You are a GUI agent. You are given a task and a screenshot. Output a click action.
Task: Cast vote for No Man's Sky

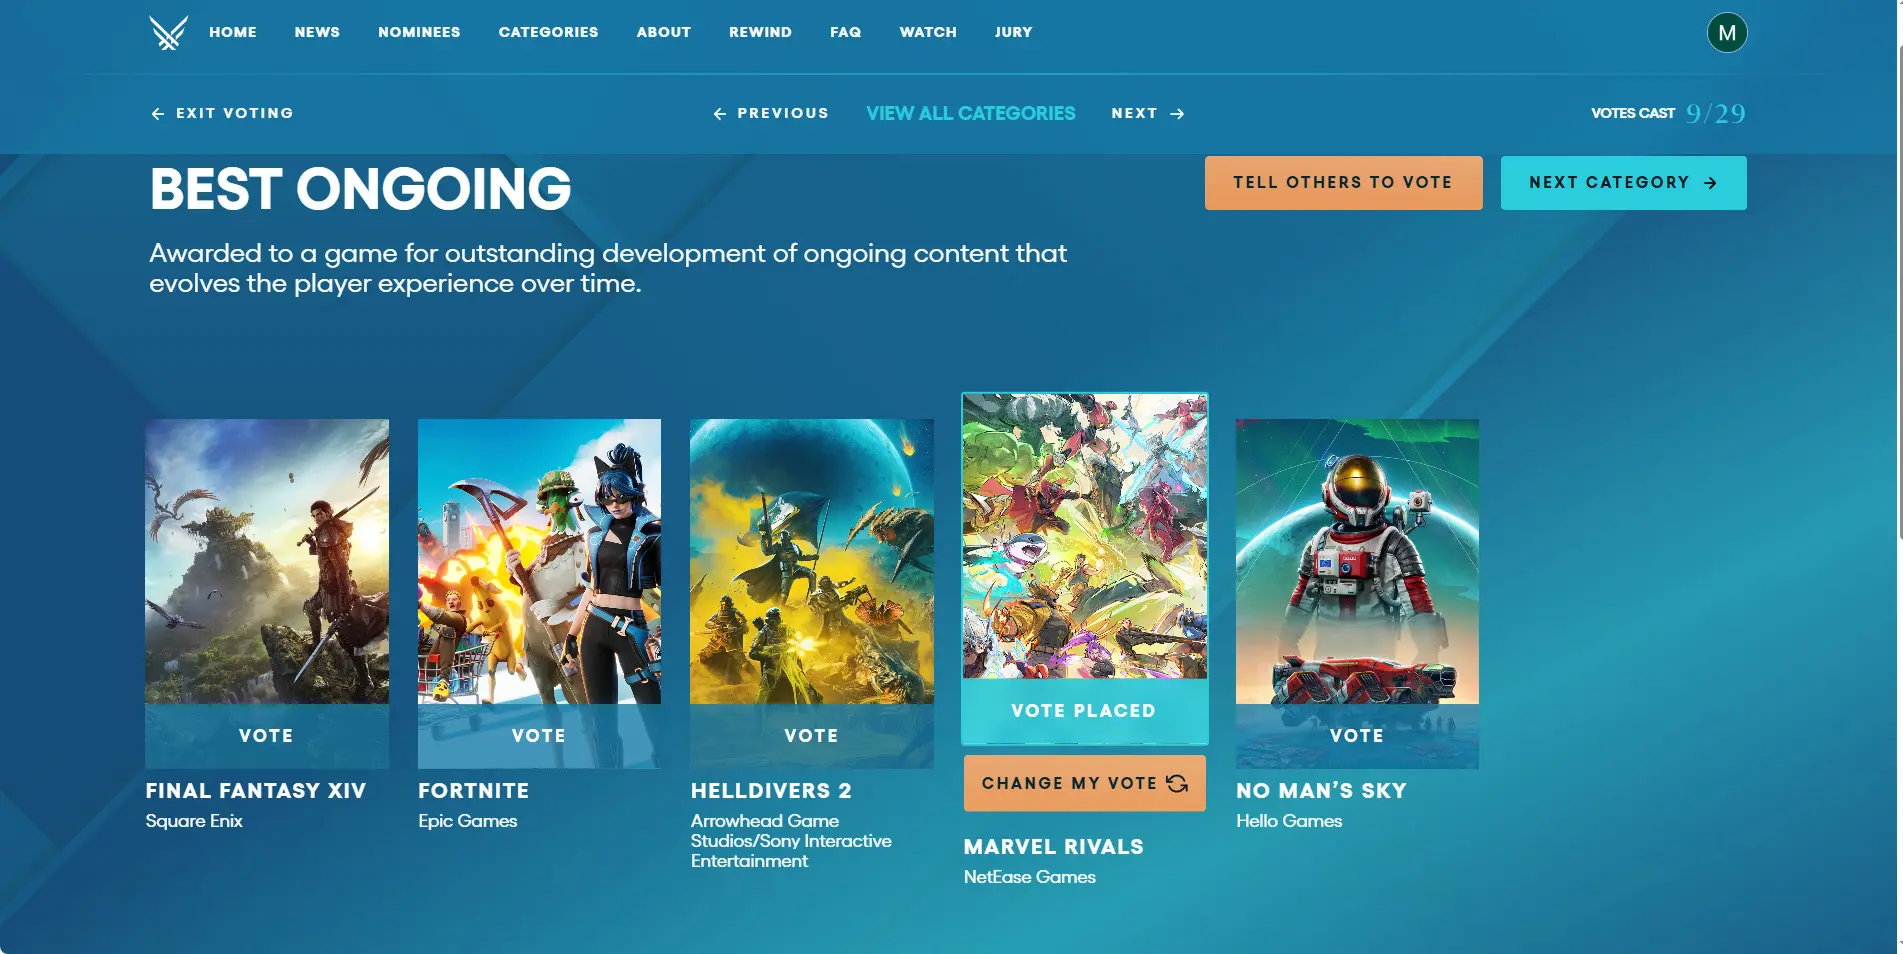coord(1357,736)
